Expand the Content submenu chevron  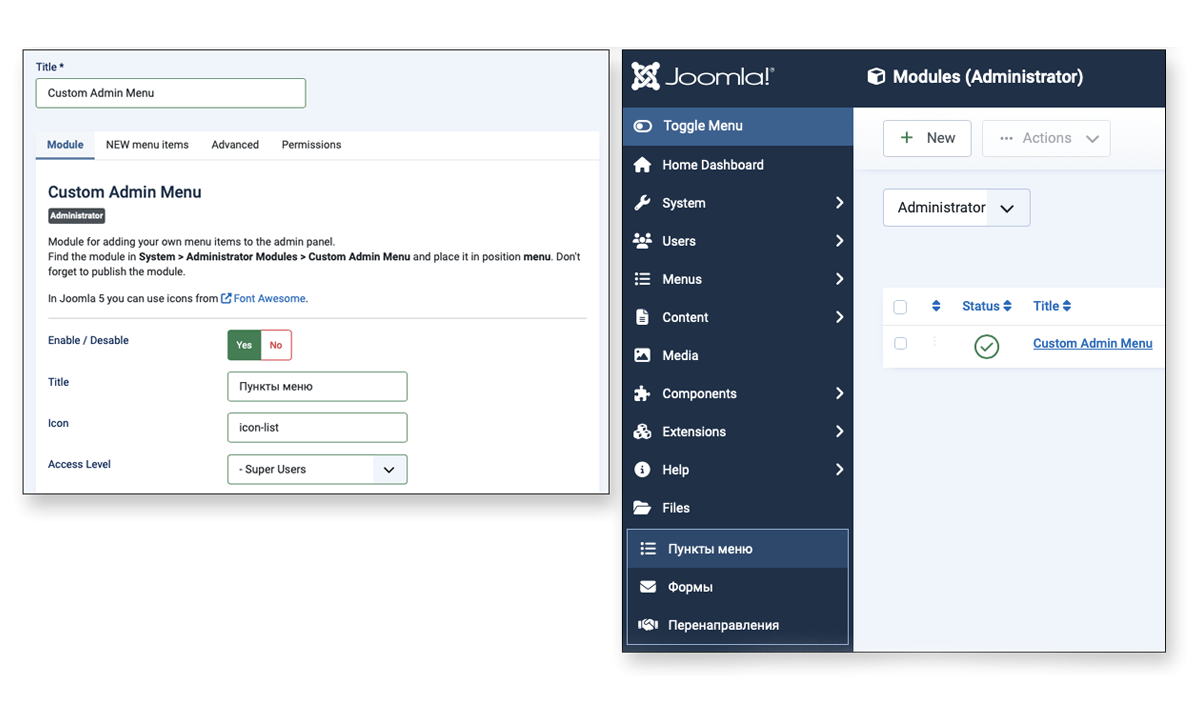(839, 317)
